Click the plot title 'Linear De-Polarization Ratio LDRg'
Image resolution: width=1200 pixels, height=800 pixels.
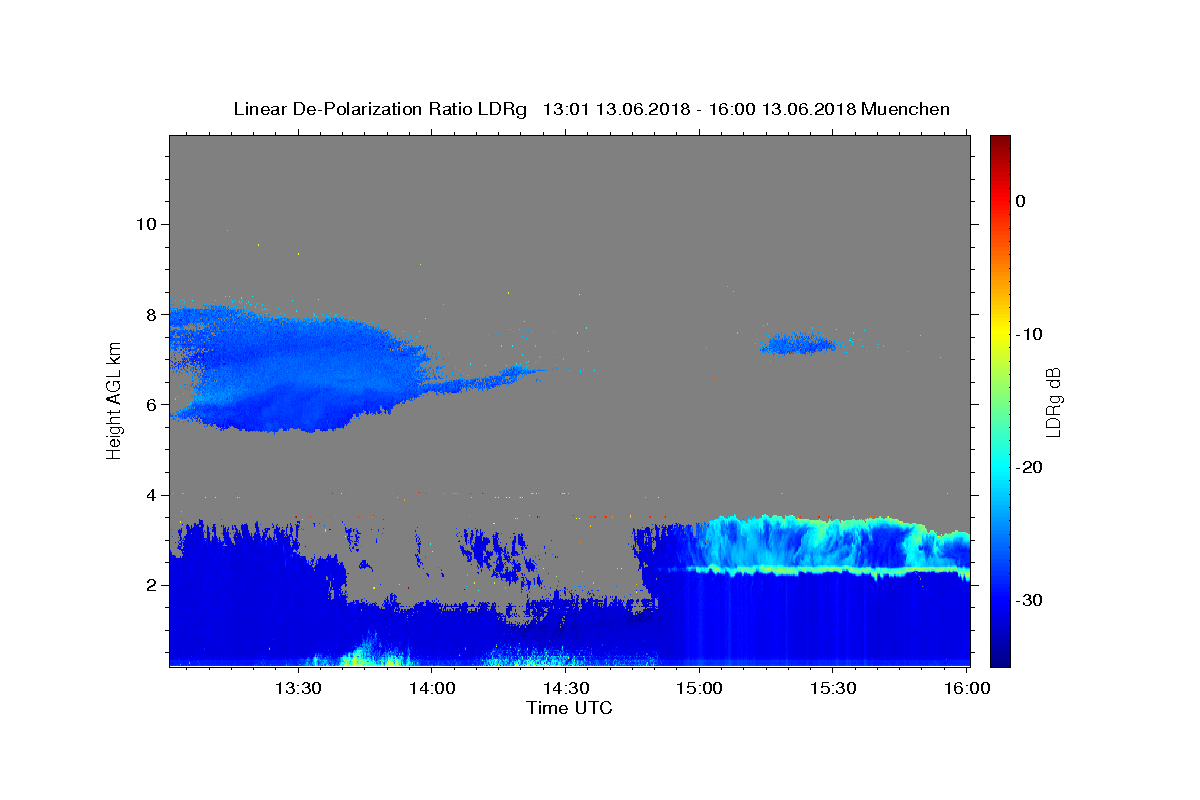pos(379,109)
